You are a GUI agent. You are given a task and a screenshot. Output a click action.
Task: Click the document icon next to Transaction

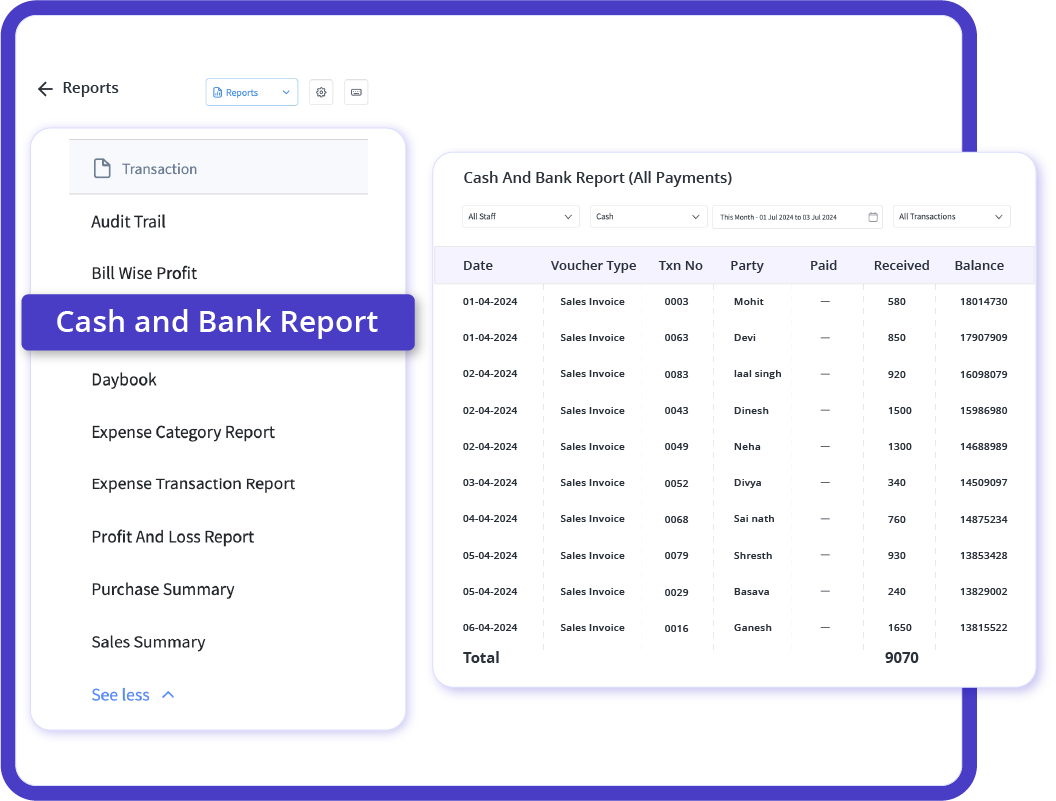pos(102,169)
